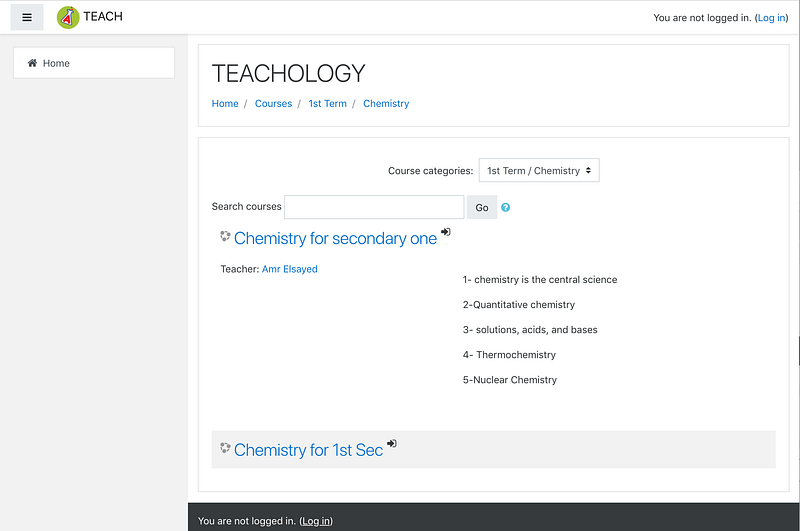Open the search courses help icon
Viewport: 800px width, 531px height.
[505, 207]
